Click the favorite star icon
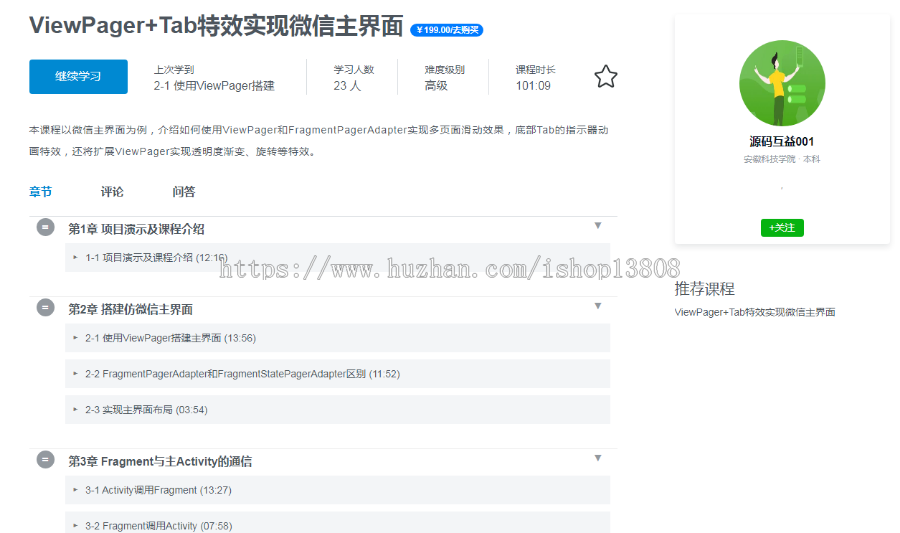This screenshot has height=533, width=900. (x=606, y=76)
